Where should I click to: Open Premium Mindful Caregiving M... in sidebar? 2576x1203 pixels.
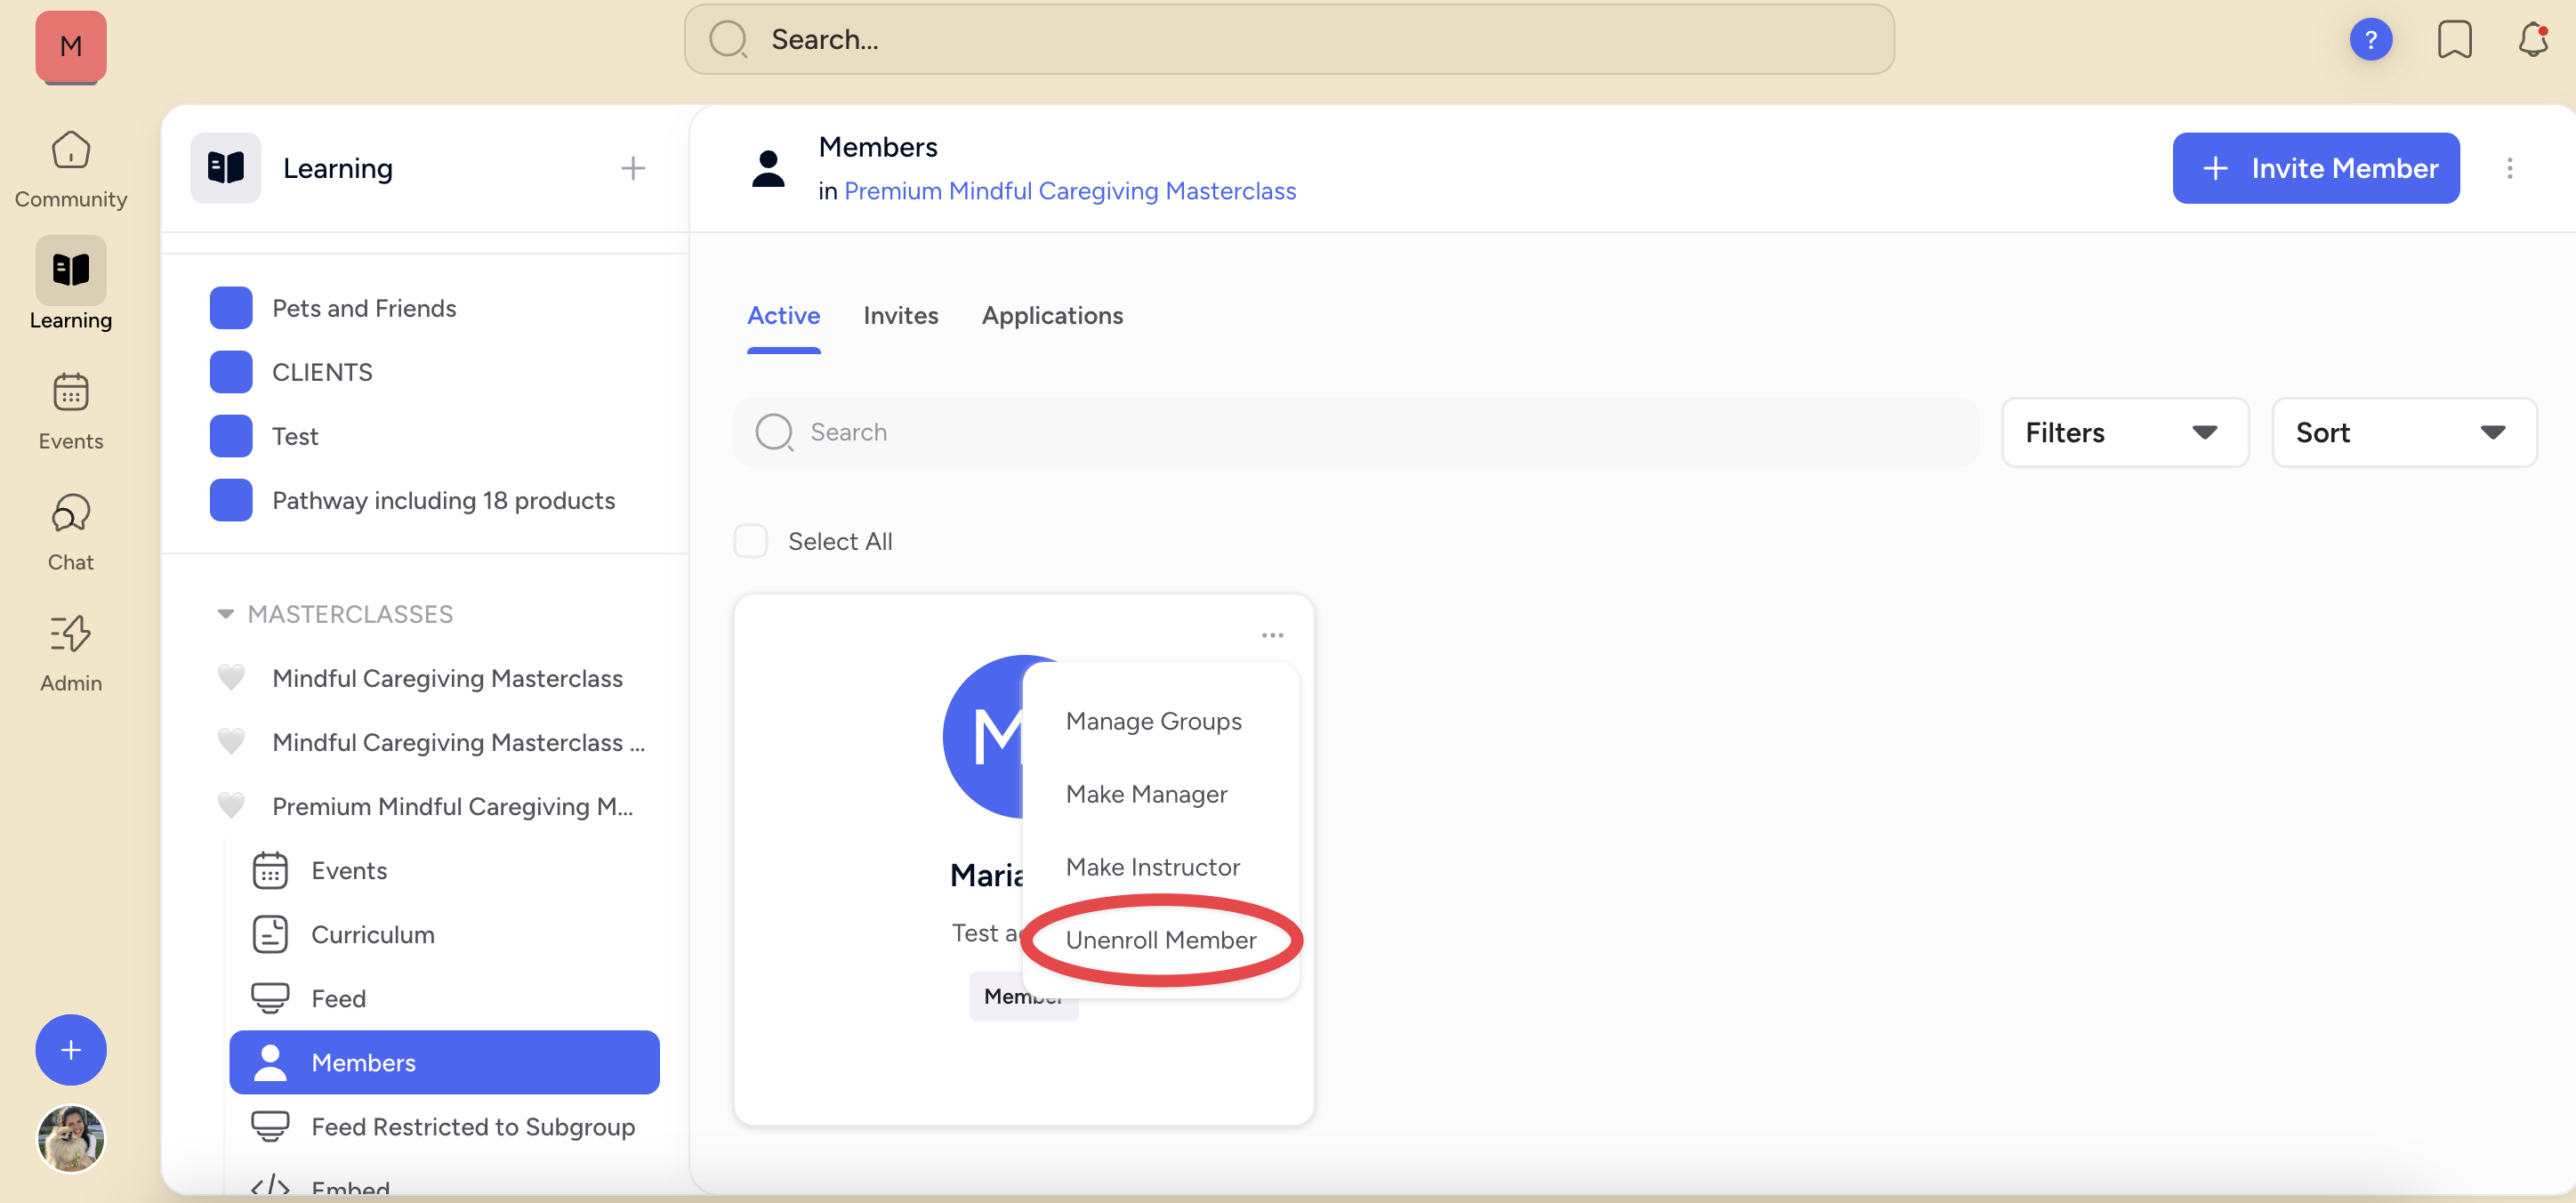coord(452,806)
